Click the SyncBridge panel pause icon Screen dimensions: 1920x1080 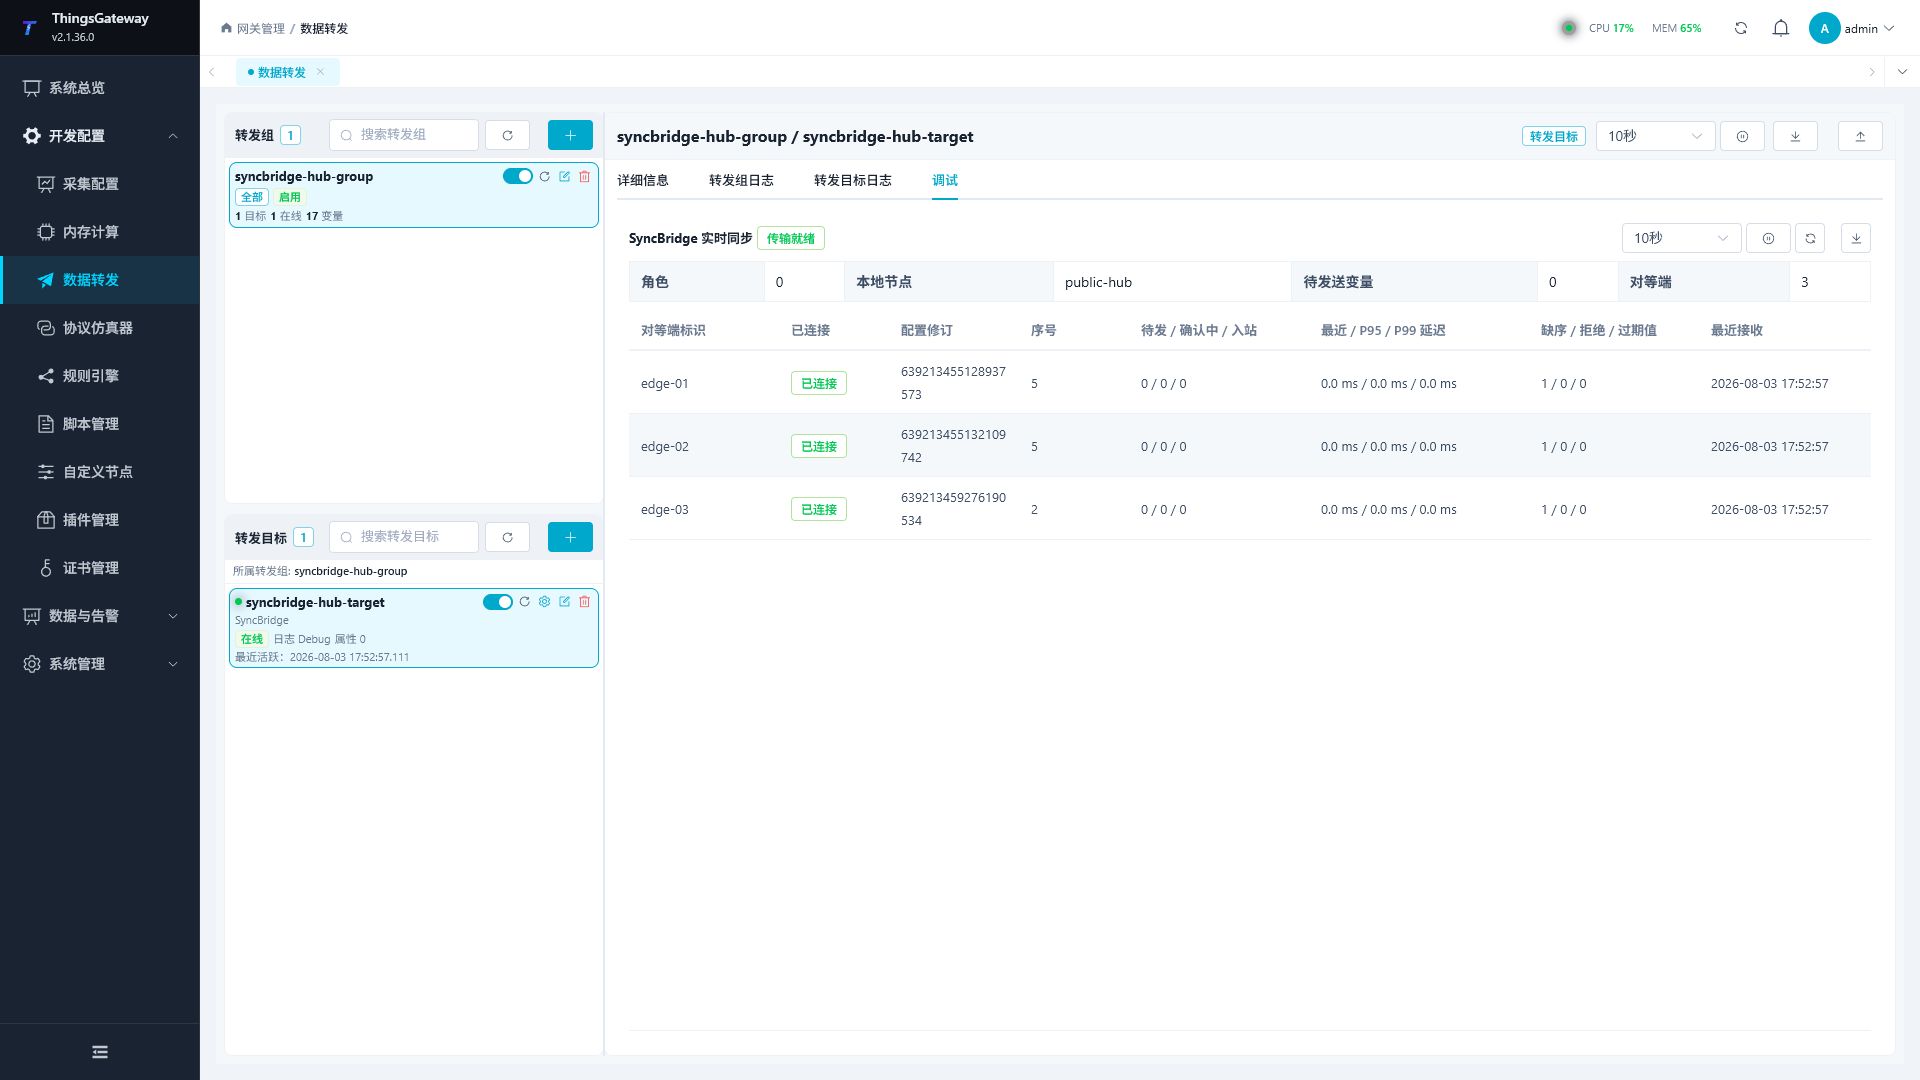pos(1768,238)
